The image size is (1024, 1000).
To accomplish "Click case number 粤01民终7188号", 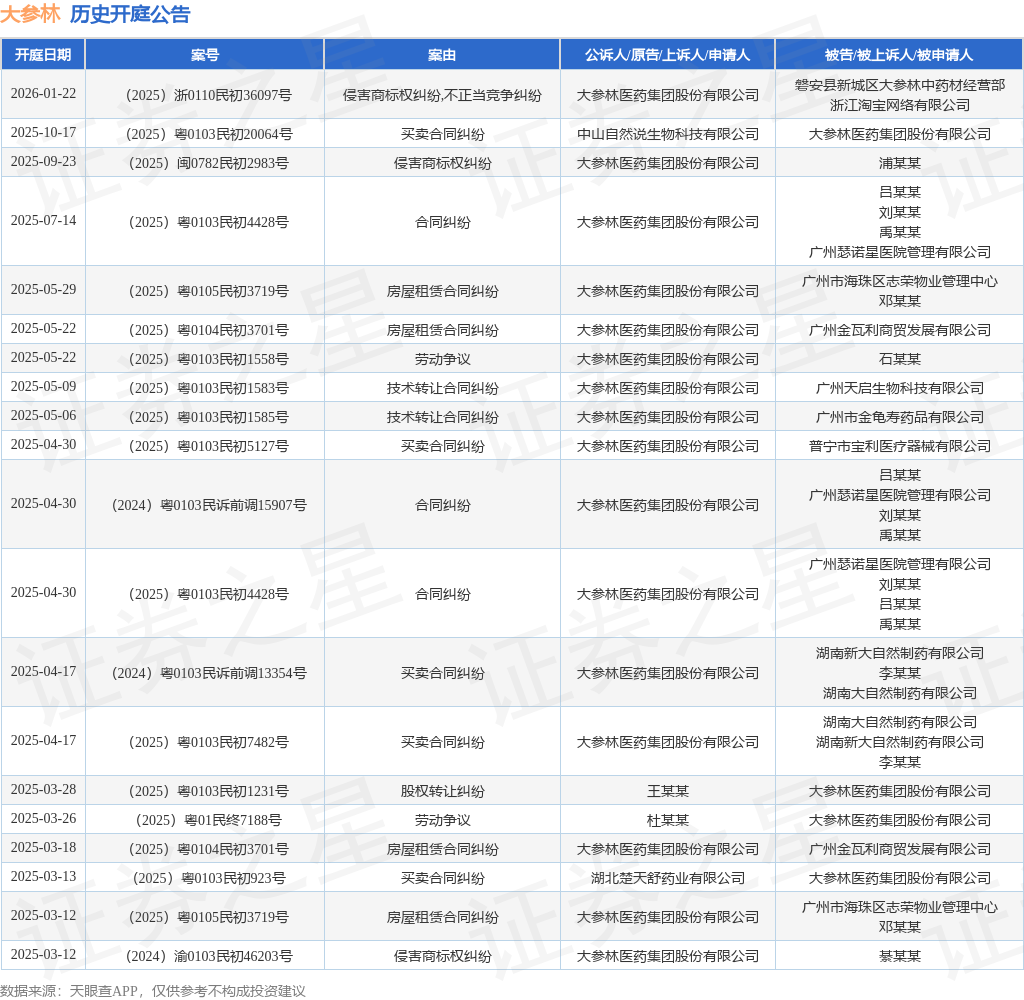I will (x=209, y=820).
